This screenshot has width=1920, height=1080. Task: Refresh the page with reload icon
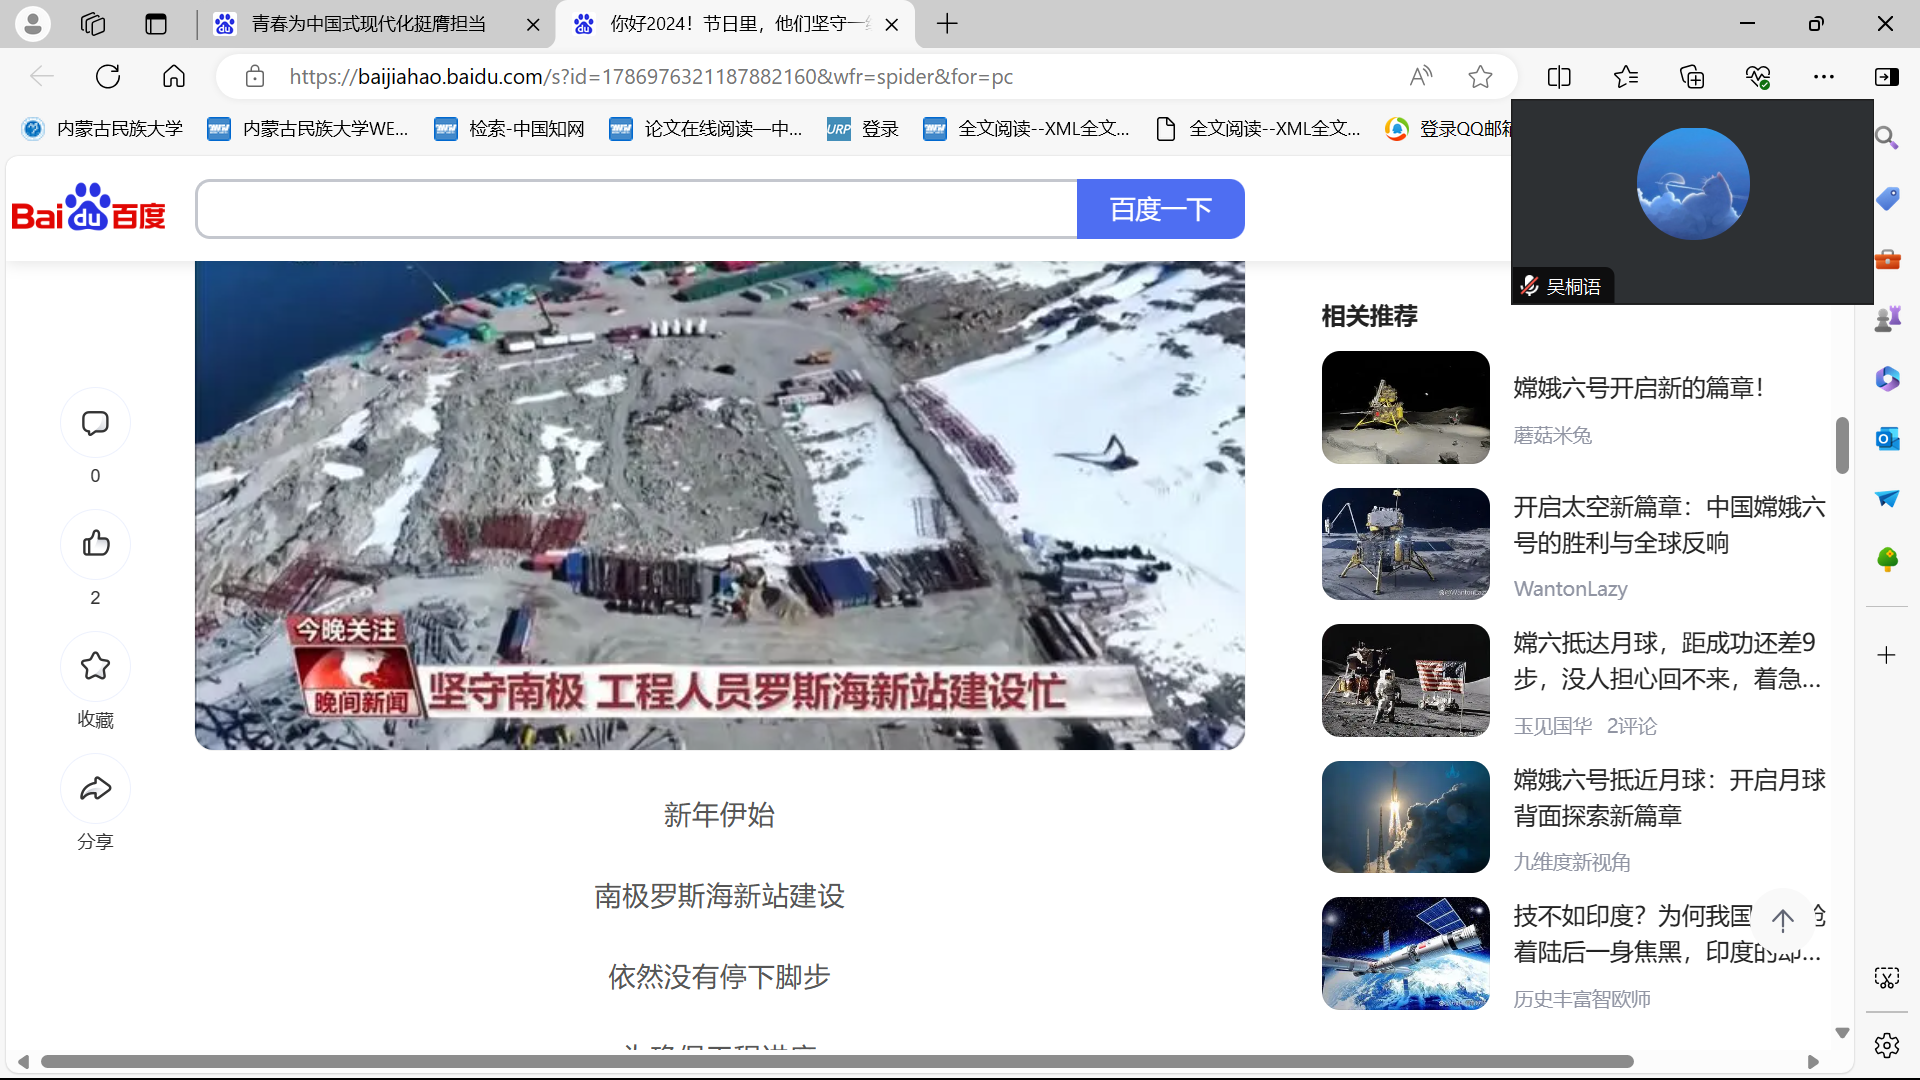(x=108, y=76)
